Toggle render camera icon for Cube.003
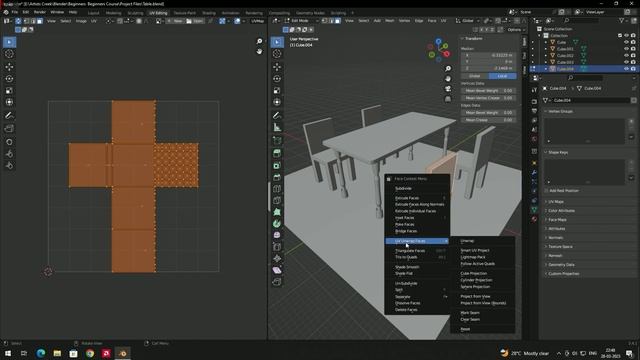Image resolution: width=640 pixels, height=360 pixels. coord(633,62)
